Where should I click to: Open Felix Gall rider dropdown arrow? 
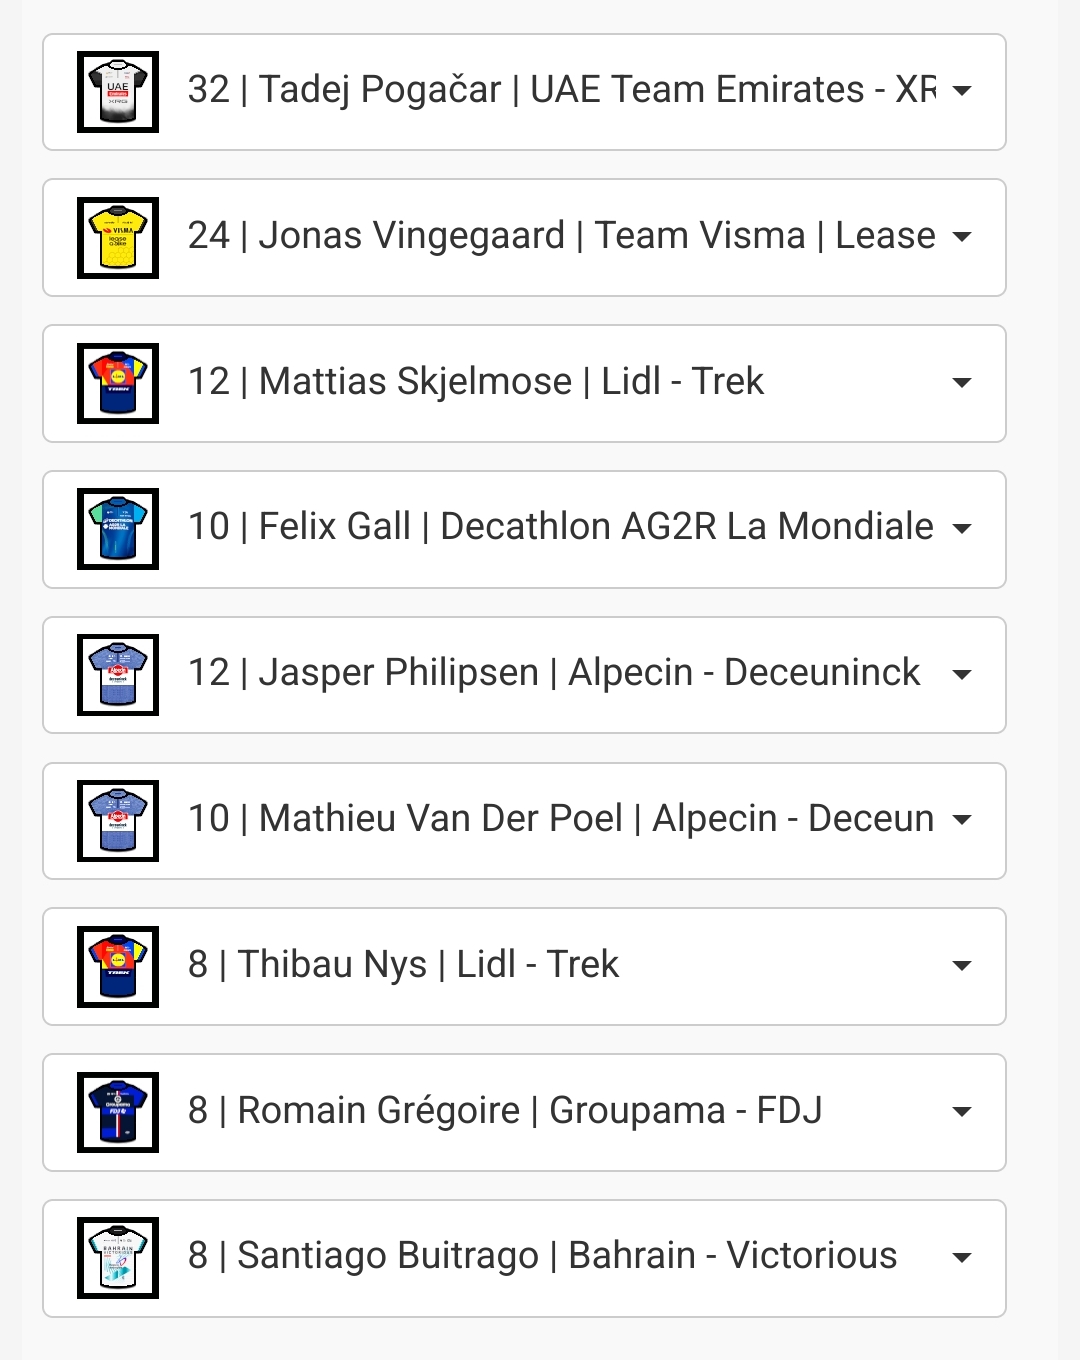(962, 529)
